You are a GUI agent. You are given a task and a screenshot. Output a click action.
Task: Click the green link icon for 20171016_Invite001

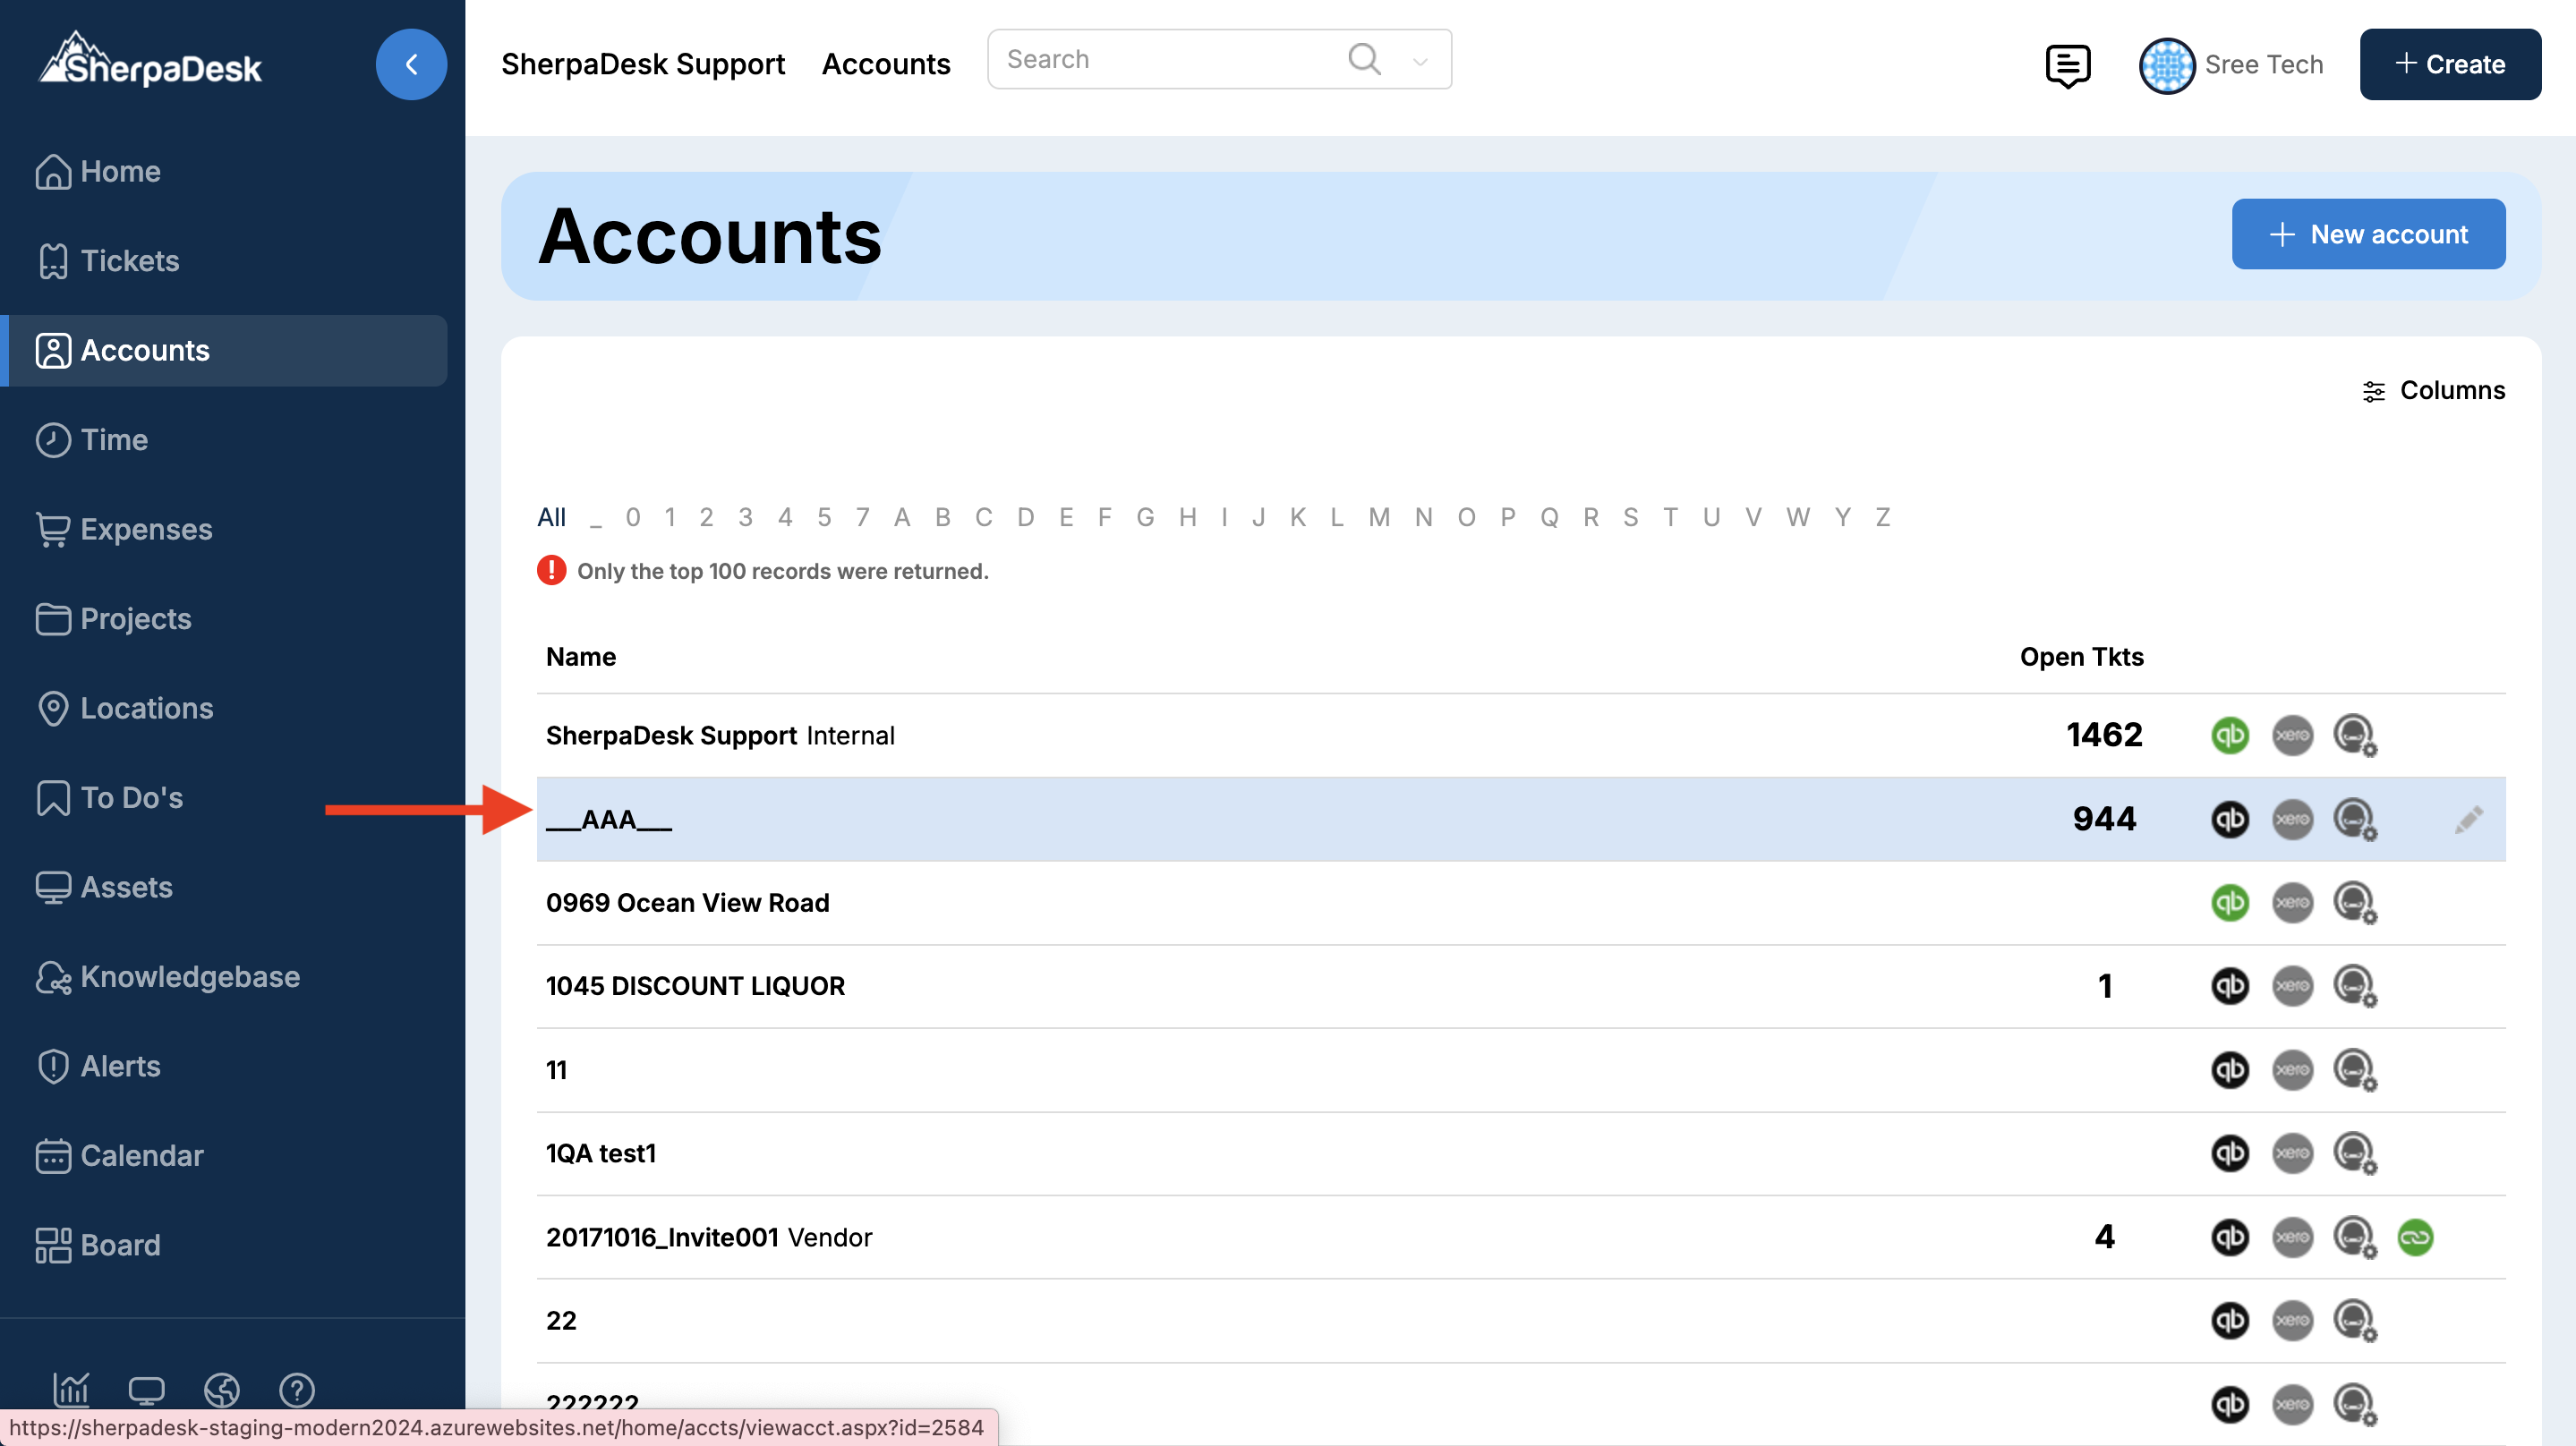point(2414,1237)
